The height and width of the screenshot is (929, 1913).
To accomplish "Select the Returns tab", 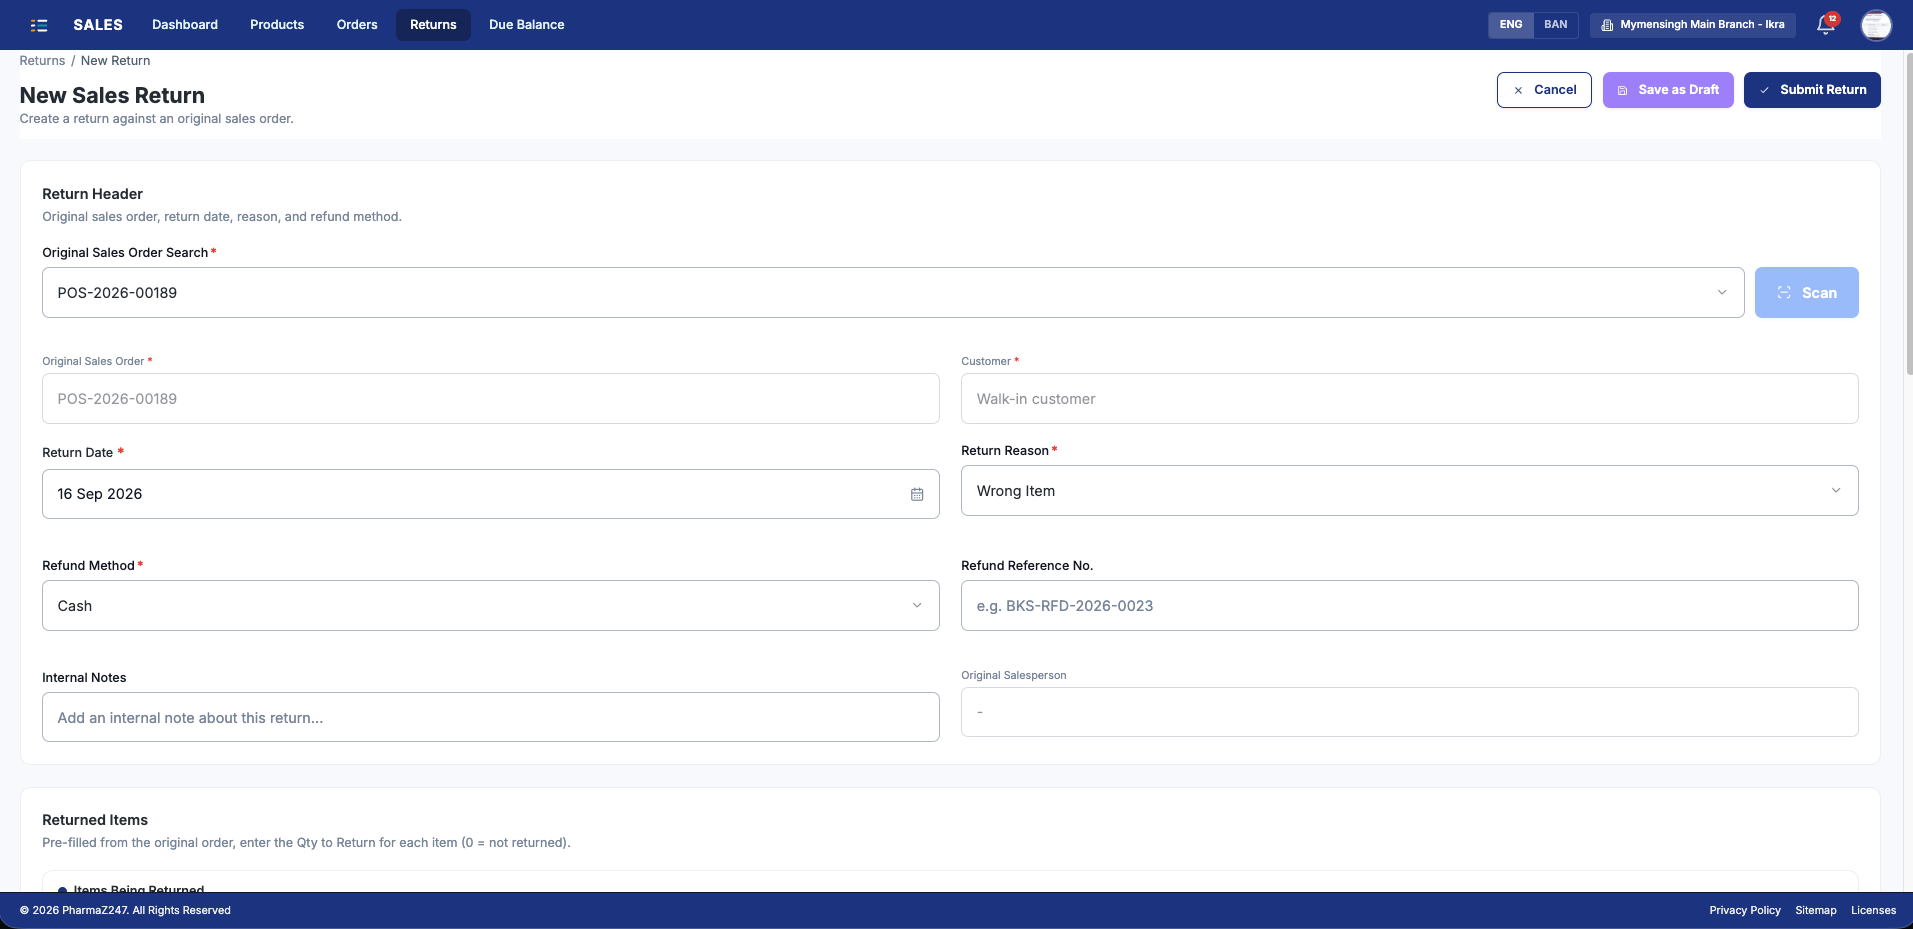I will pyautogui.click(x=433, y=25).
